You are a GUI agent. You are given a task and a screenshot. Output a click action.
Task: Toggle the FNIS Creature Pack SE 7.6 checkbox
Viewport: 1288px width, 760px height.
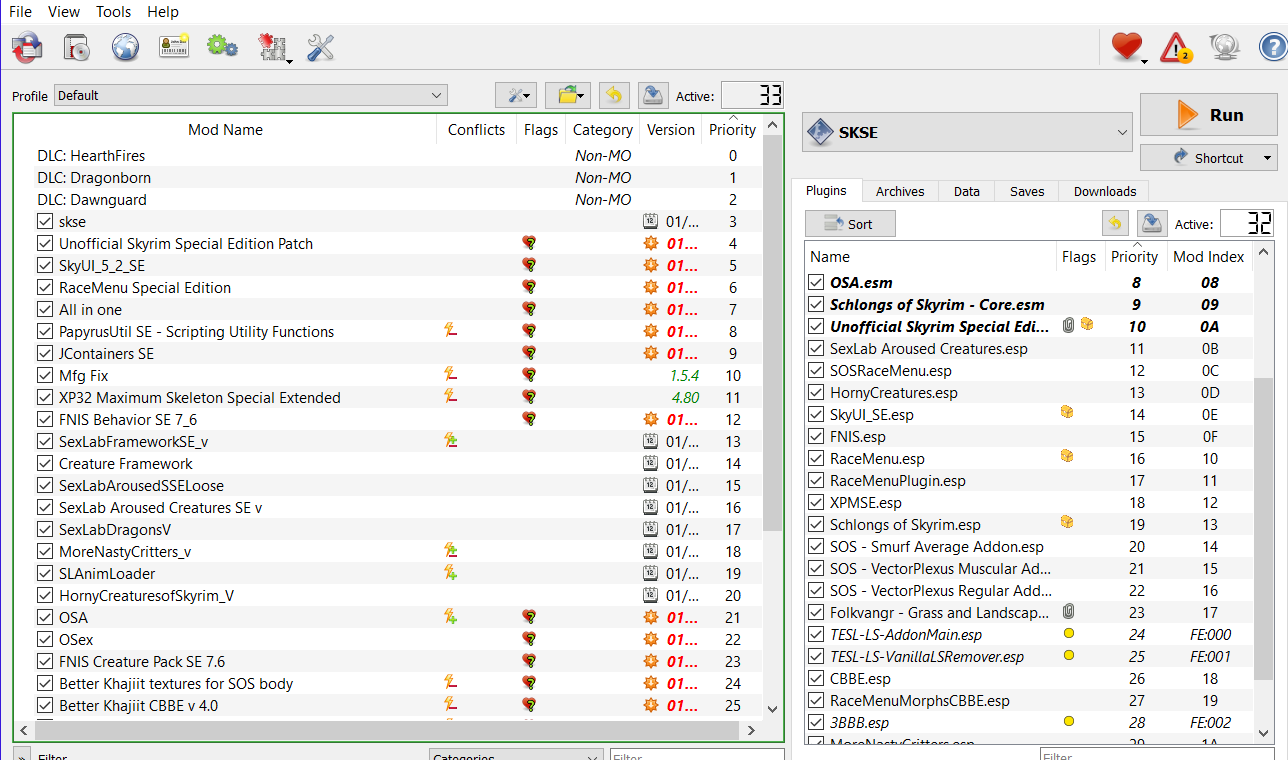pos(44,662)
